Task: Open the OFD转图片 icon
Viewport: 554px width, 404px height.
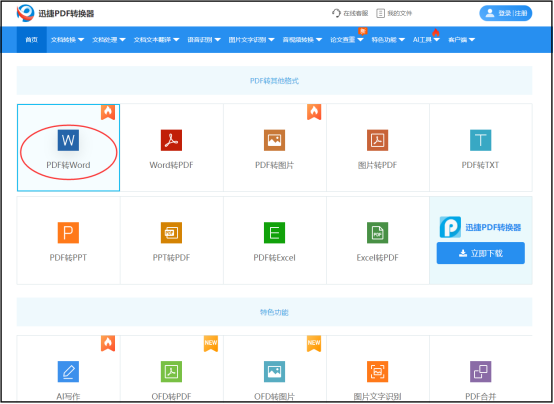Action: (275, 371)
